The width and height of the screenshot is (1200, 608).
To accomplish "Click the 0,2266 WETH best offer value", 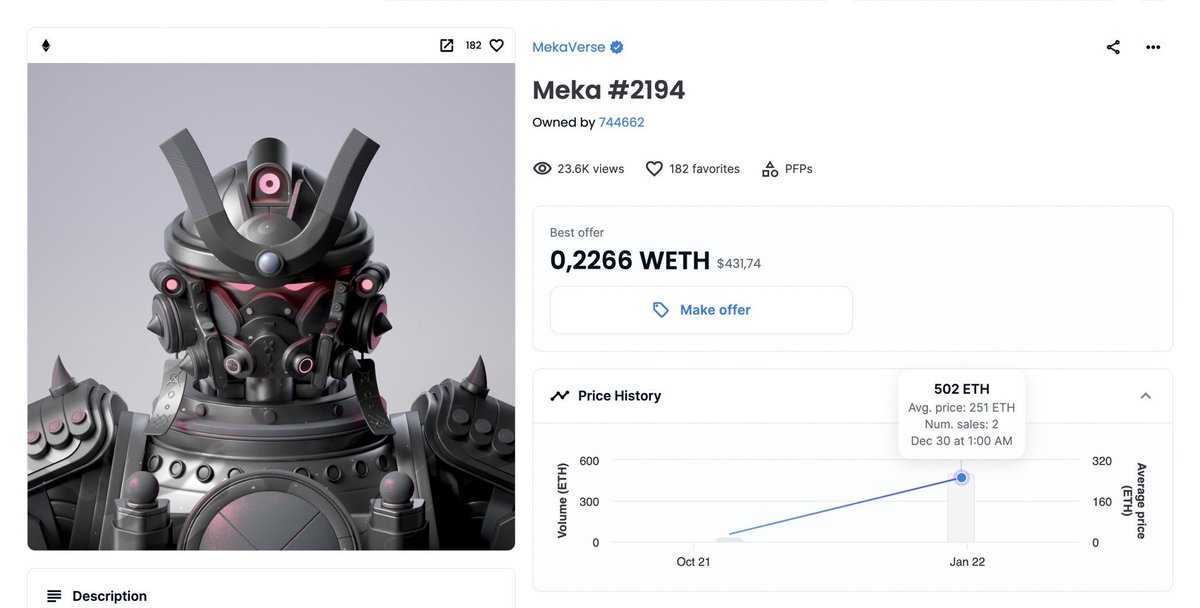I will (630, 260).
